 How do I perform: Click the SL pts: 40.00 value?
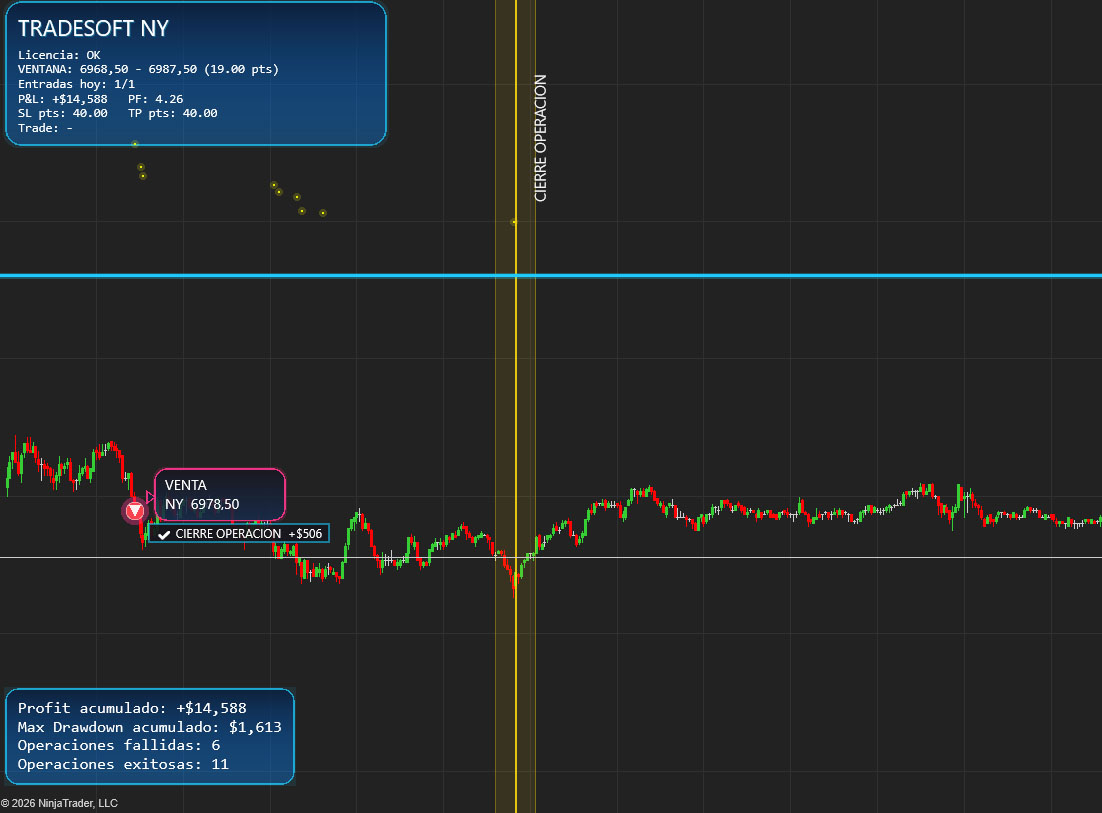click(62, 113)
